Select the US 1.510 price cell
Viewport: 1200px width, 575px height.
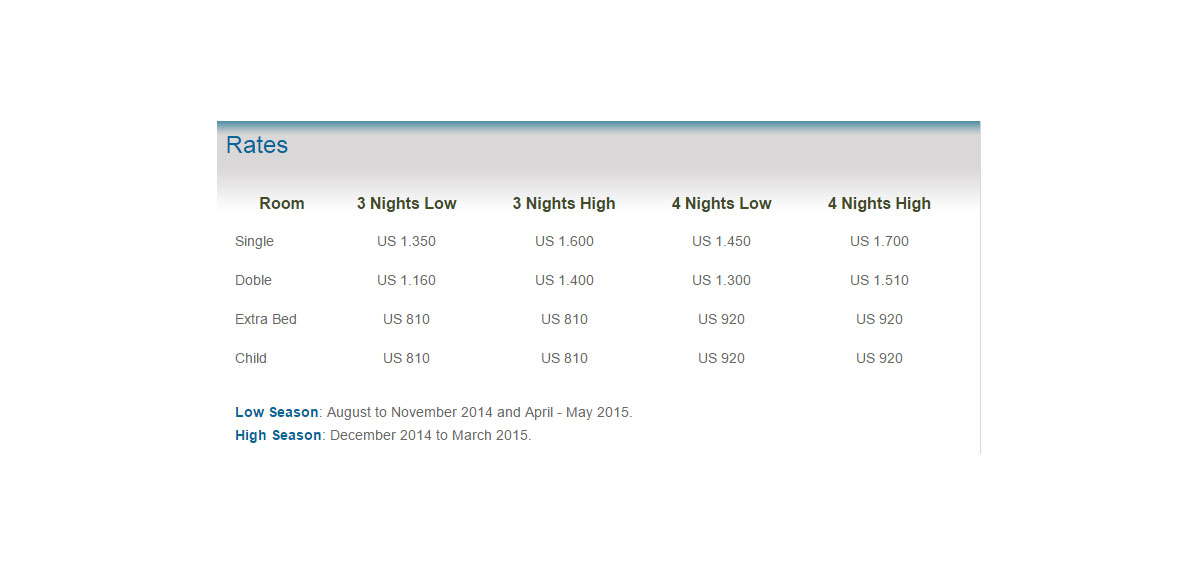point(879,280)
